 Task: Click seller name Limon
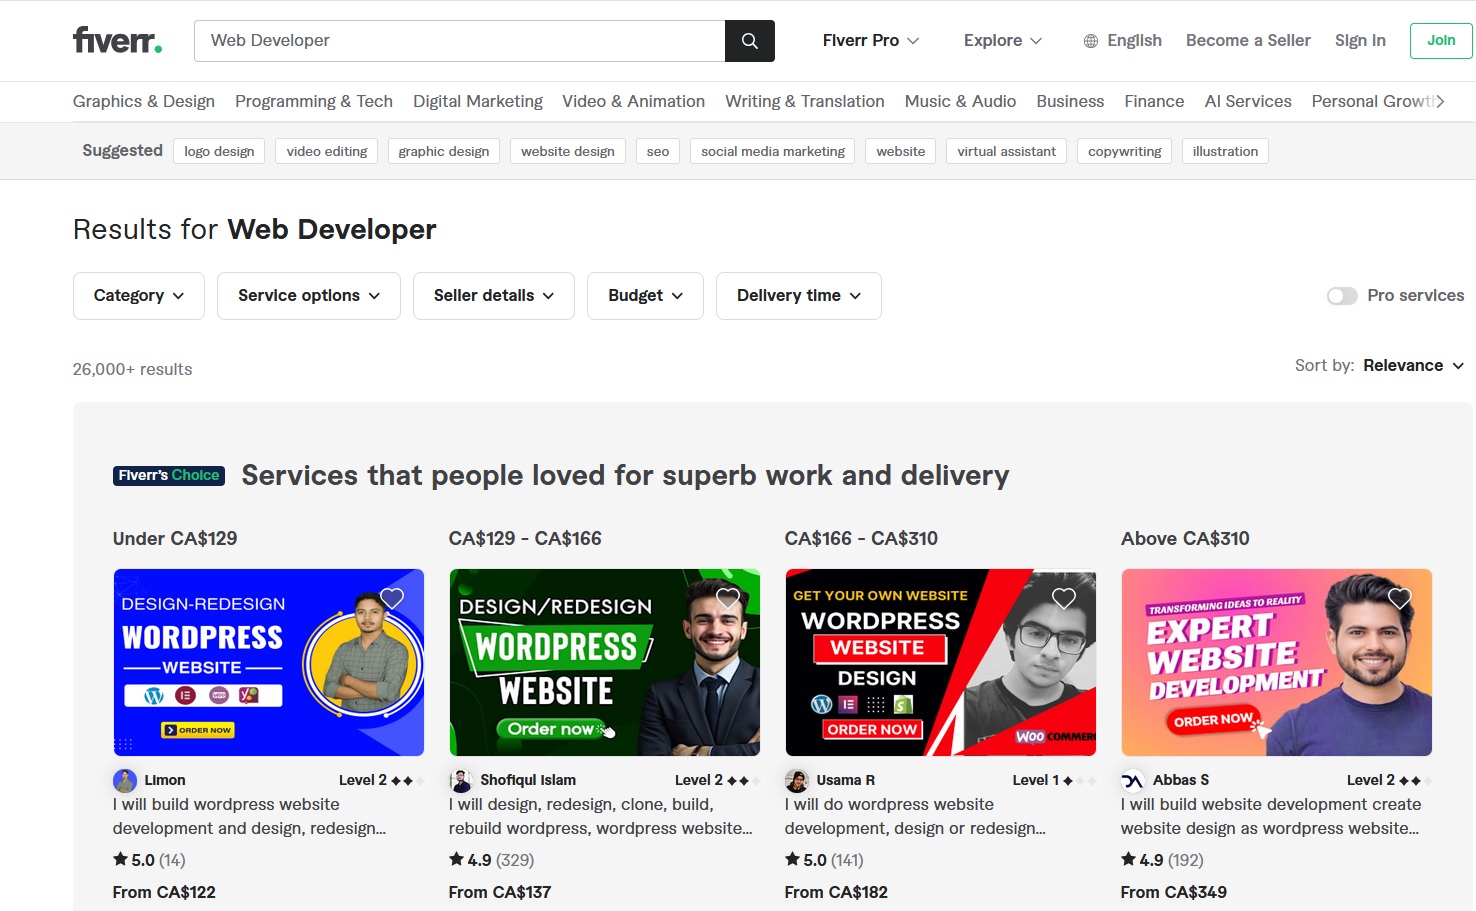click(165, 780)
